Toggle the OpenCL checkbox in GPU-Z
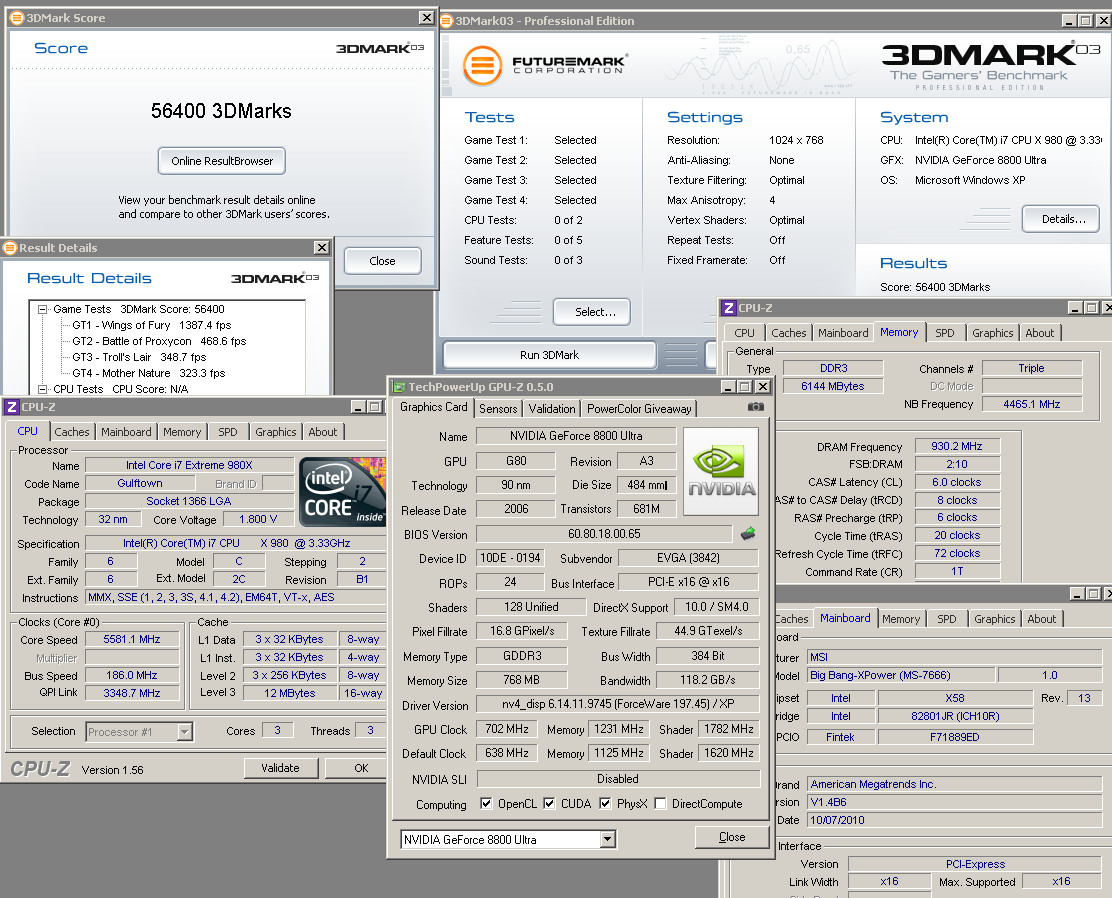 (486, 803)
